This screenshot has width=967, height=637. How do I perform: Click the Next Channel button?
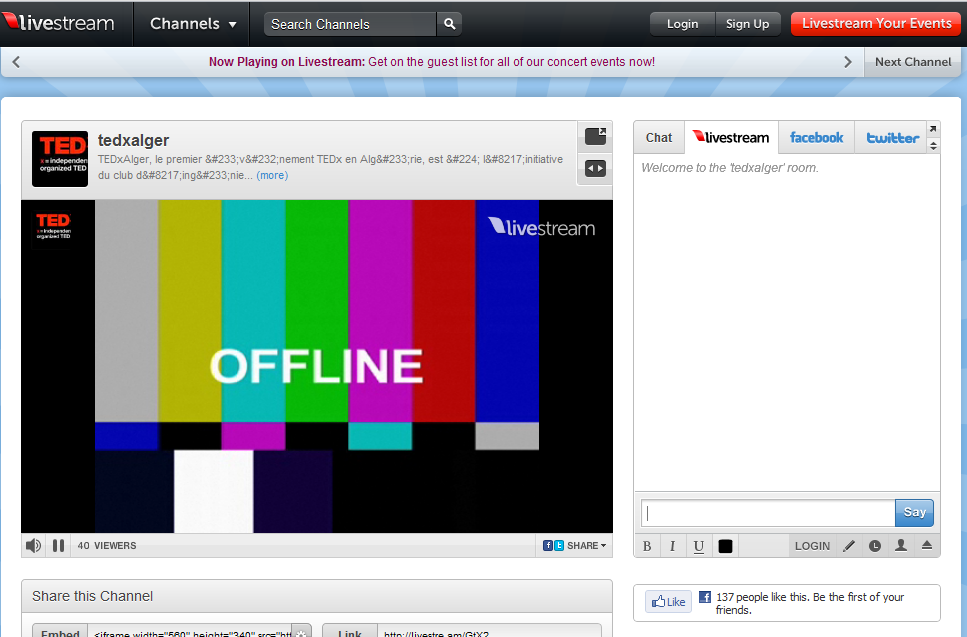[913, 62]
